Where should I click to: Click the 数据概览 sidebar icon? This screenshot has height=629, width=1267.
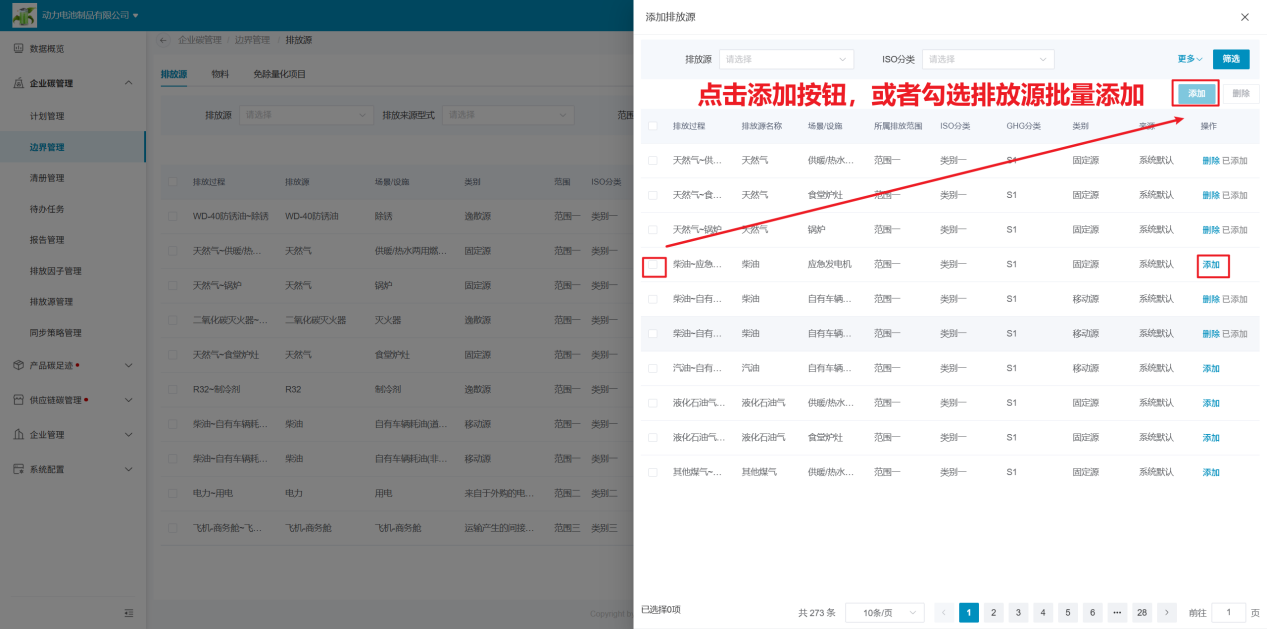(x=18, y=49)
